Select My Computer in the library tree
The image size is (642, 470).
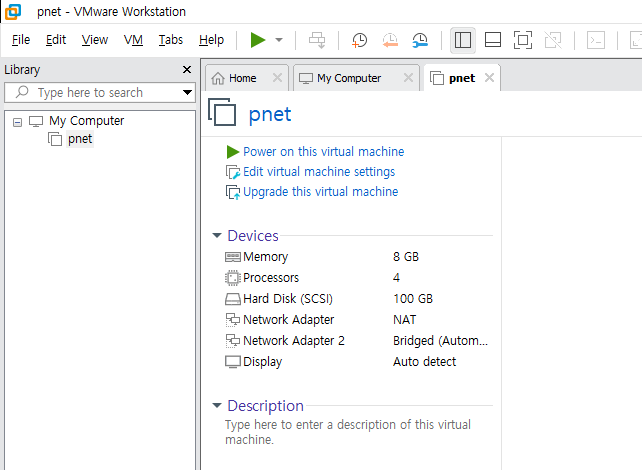(86, 121)
